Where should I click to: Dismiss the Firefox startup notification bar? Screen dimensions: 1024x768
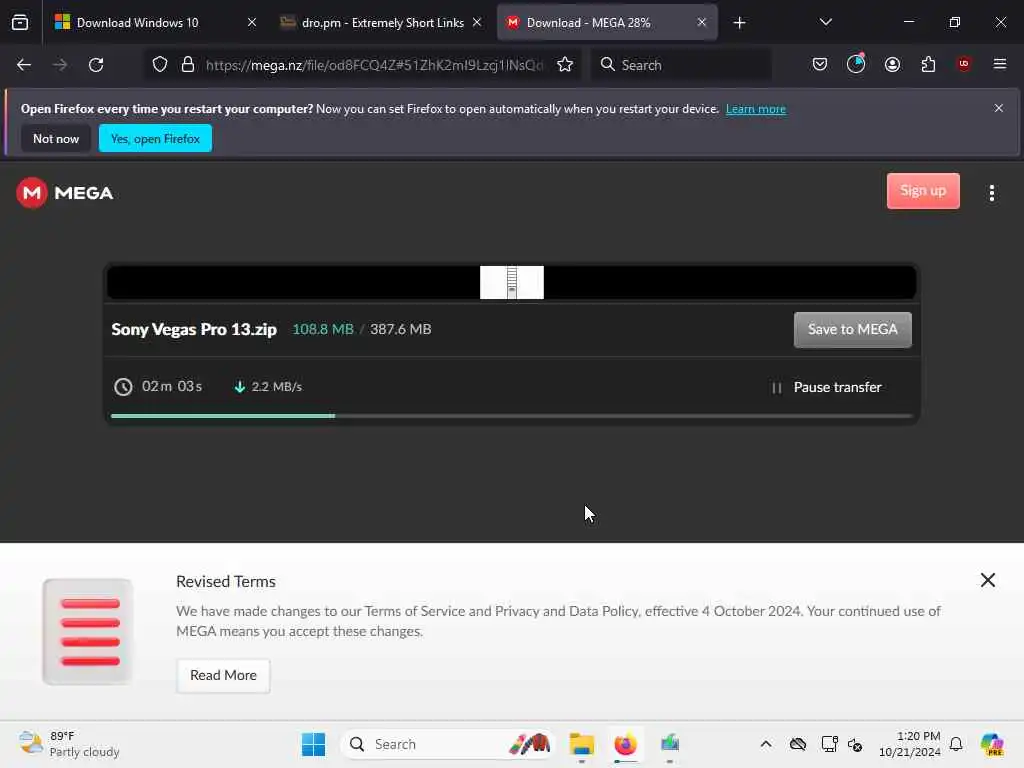(x=999, y=108)
